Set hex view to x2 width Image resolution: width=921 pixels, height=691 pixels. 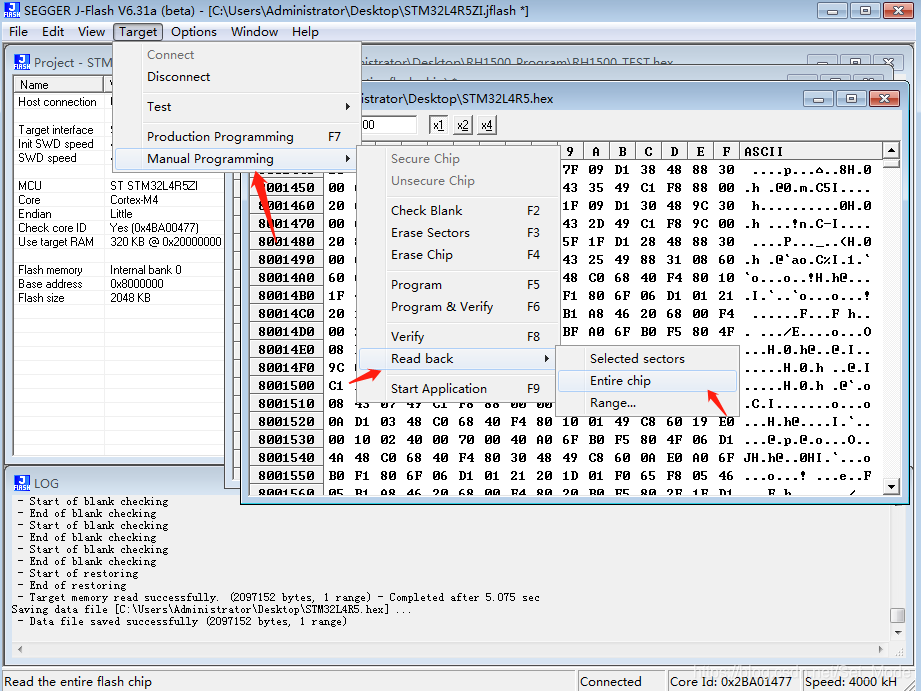click(x=463, y=125)
